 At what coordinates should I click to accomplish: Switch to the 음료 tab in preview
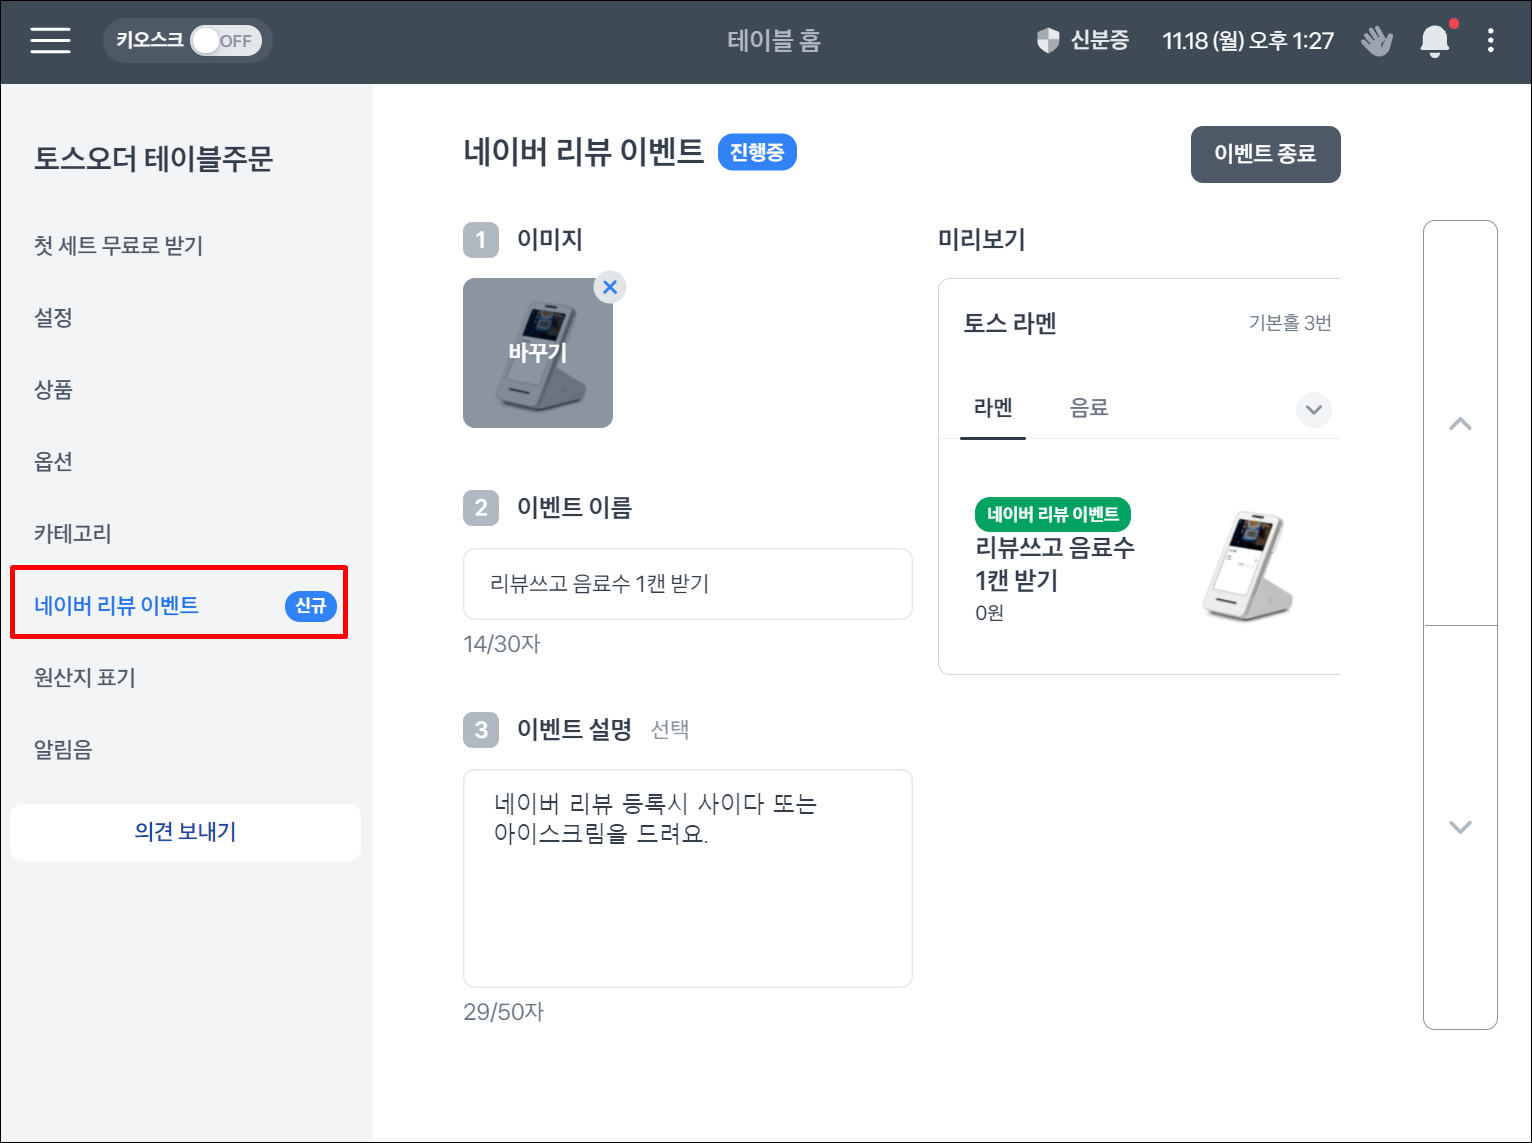coord(1089,408)
